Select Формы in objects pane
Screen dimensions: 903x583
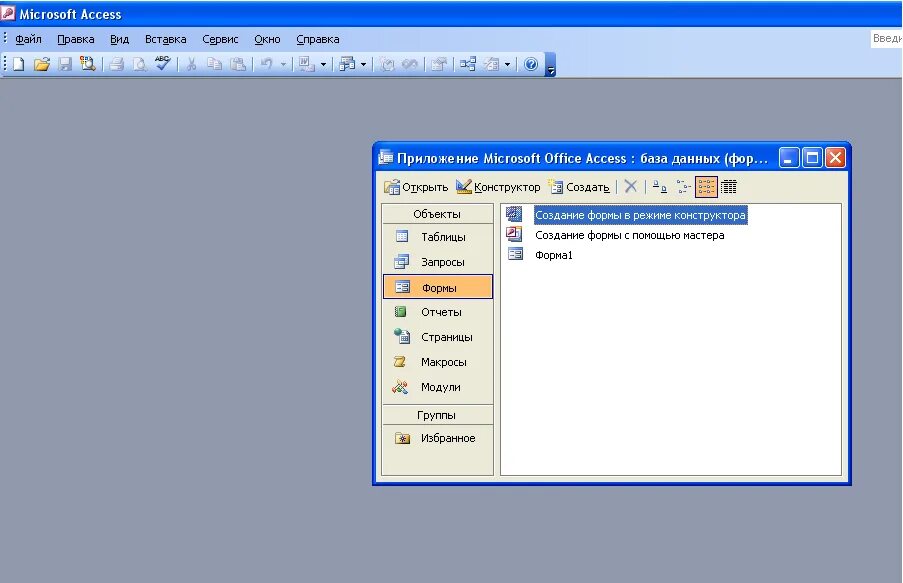pos(438,287)
